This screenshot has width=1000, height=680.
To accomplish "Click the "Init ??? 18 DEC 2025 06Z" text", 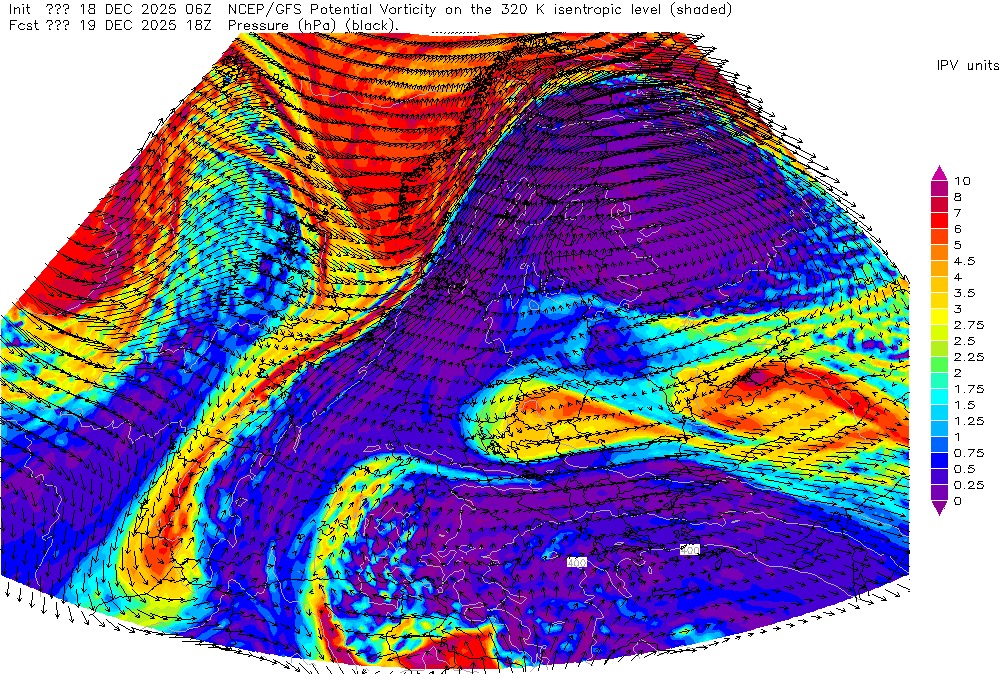I will (108, 9).
